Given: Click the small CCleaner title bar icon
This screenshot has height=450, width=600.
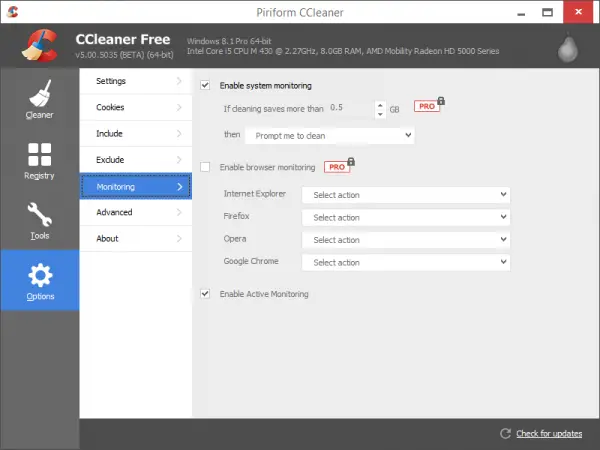Looking at the screenshot, I should (12, 12).
